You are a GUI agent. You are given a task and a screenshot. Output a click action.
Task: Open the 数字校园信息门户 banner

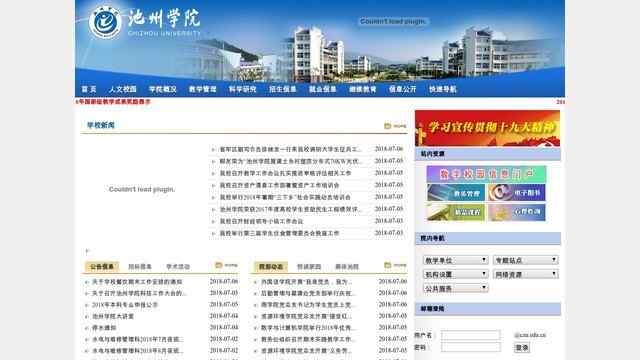coord(486,174)
